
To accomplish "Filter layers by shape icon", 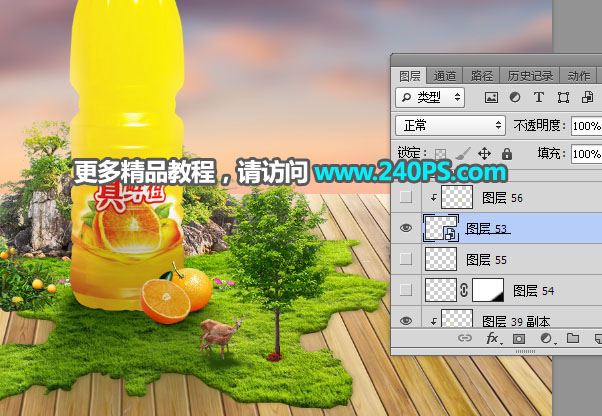I will tap(563, 97).
